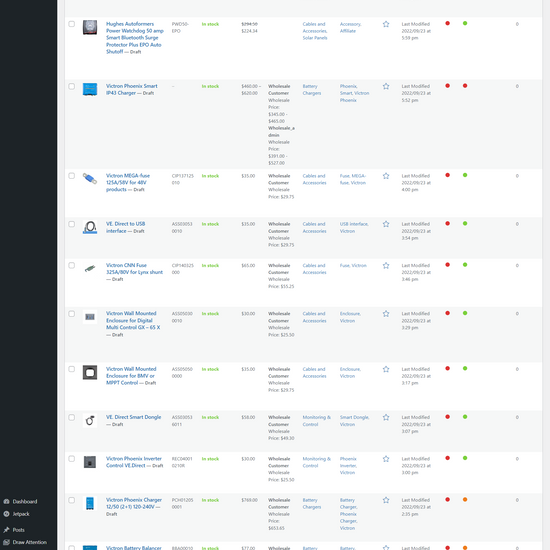The image size is (550, 550).
Task: Select checkbox for Hughes Autoformers Power Watchdog
Action: pos(72,24)
